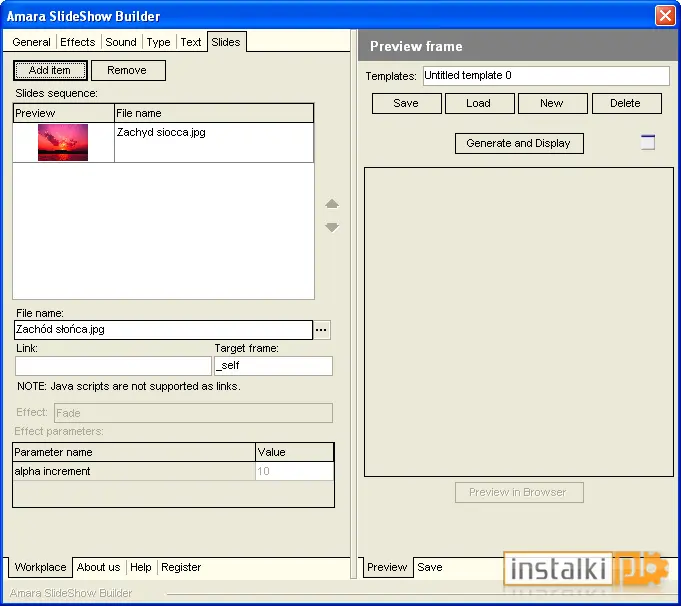Switch to the Save bottom tab
The width and height of the screenshot is (681, 606).
(x=430, y=567)
